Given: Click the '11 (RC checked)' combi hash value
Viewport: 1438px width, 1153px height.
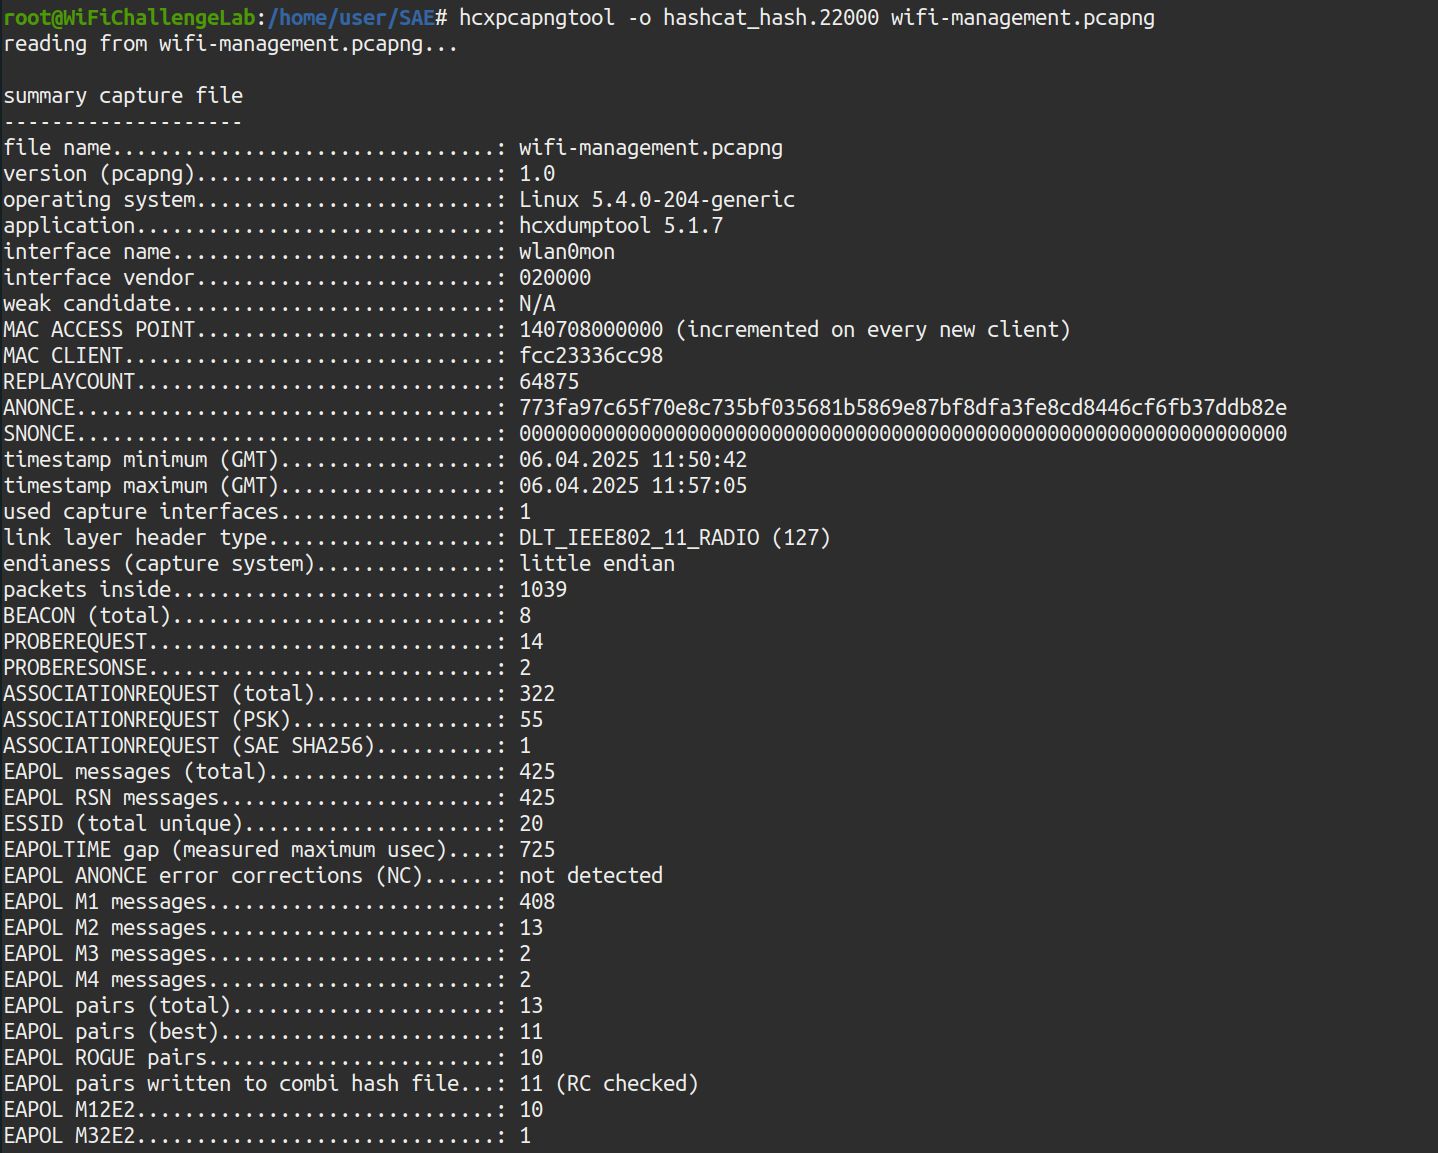Looking at the screenshot, I should click(608, 1084).
